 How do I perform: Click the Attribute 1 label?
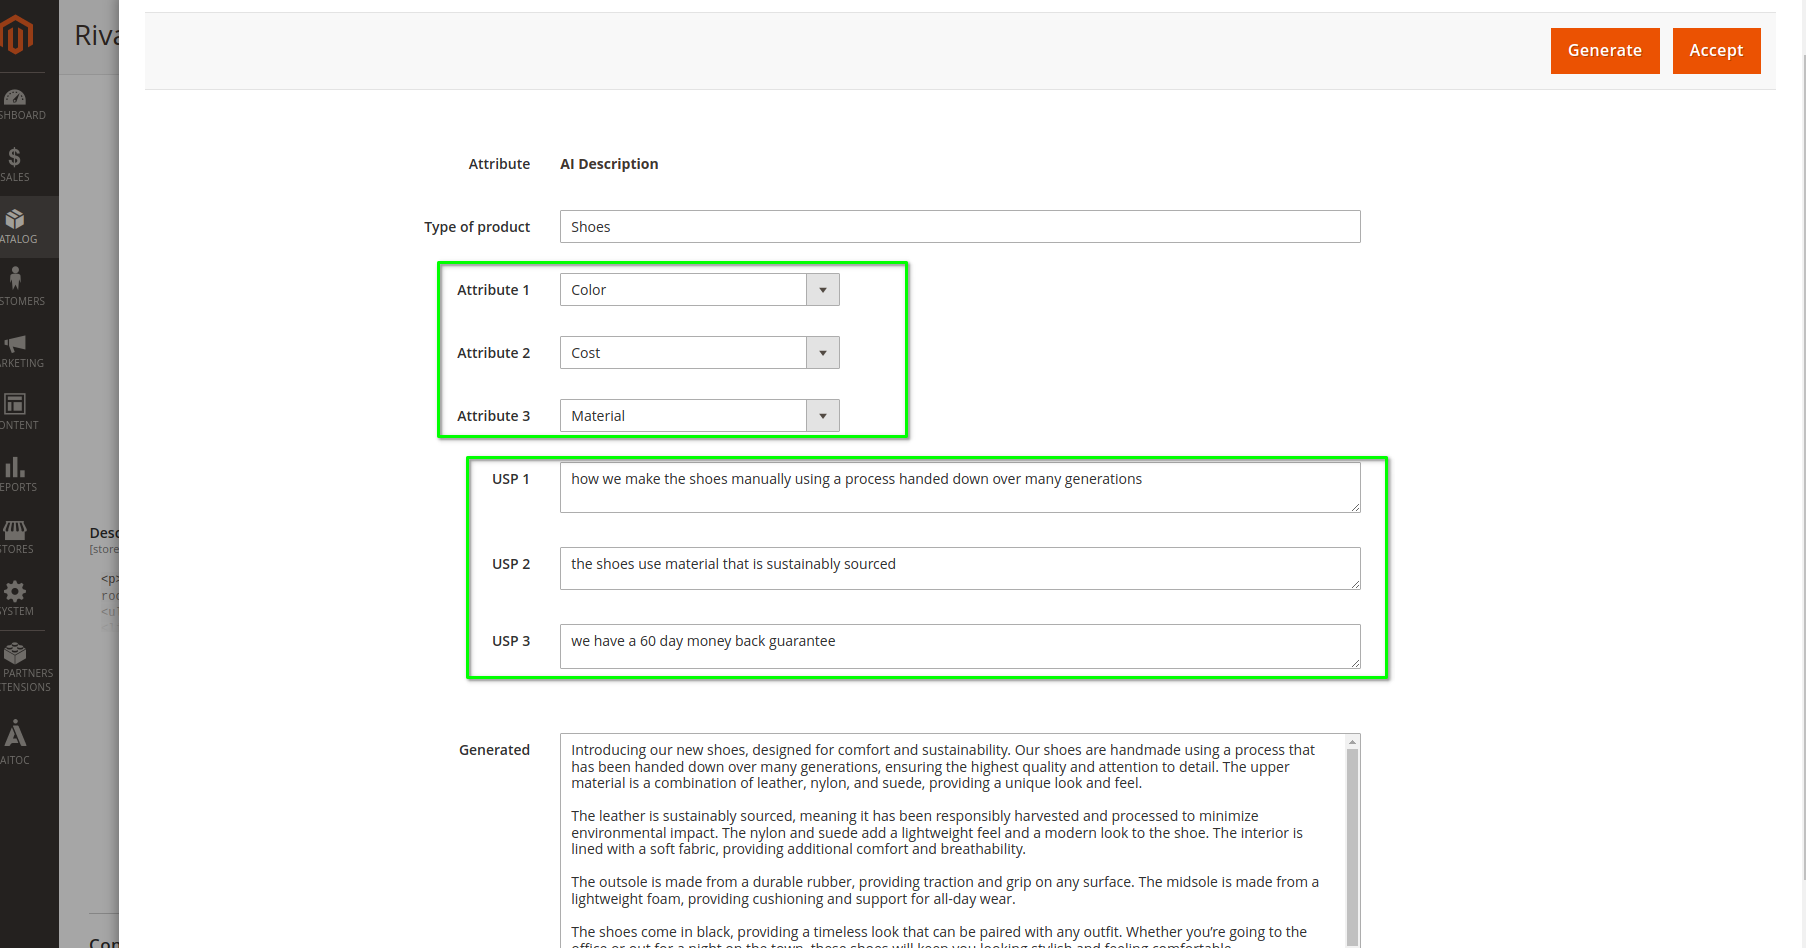(x=493, y=290)
